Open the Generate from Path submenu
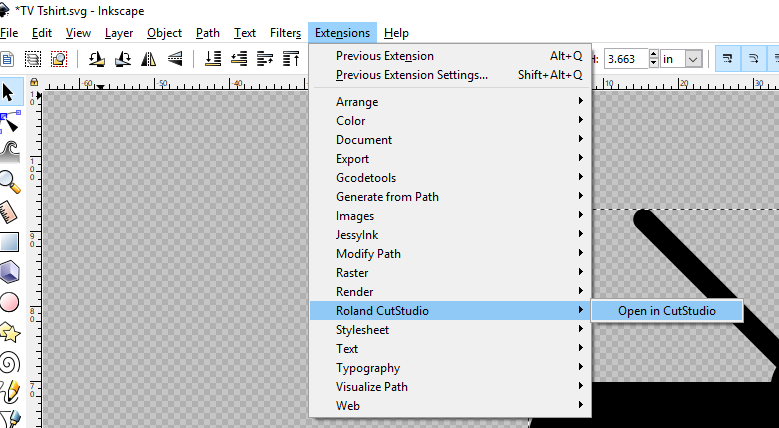The image size is (779, 428). coord(450,197)
